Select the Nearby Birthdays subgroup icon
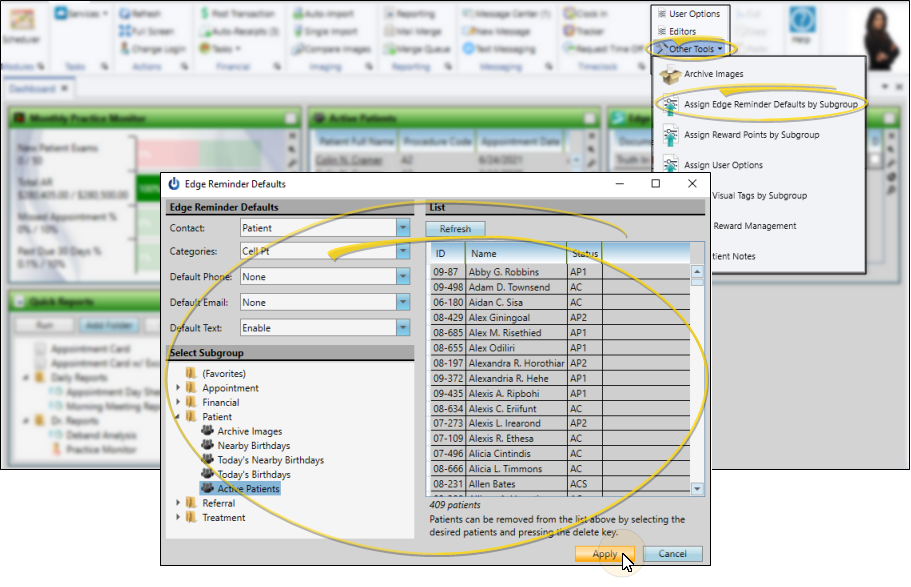The height and width of the screenshot is (587, 911). tap(207, 446)
